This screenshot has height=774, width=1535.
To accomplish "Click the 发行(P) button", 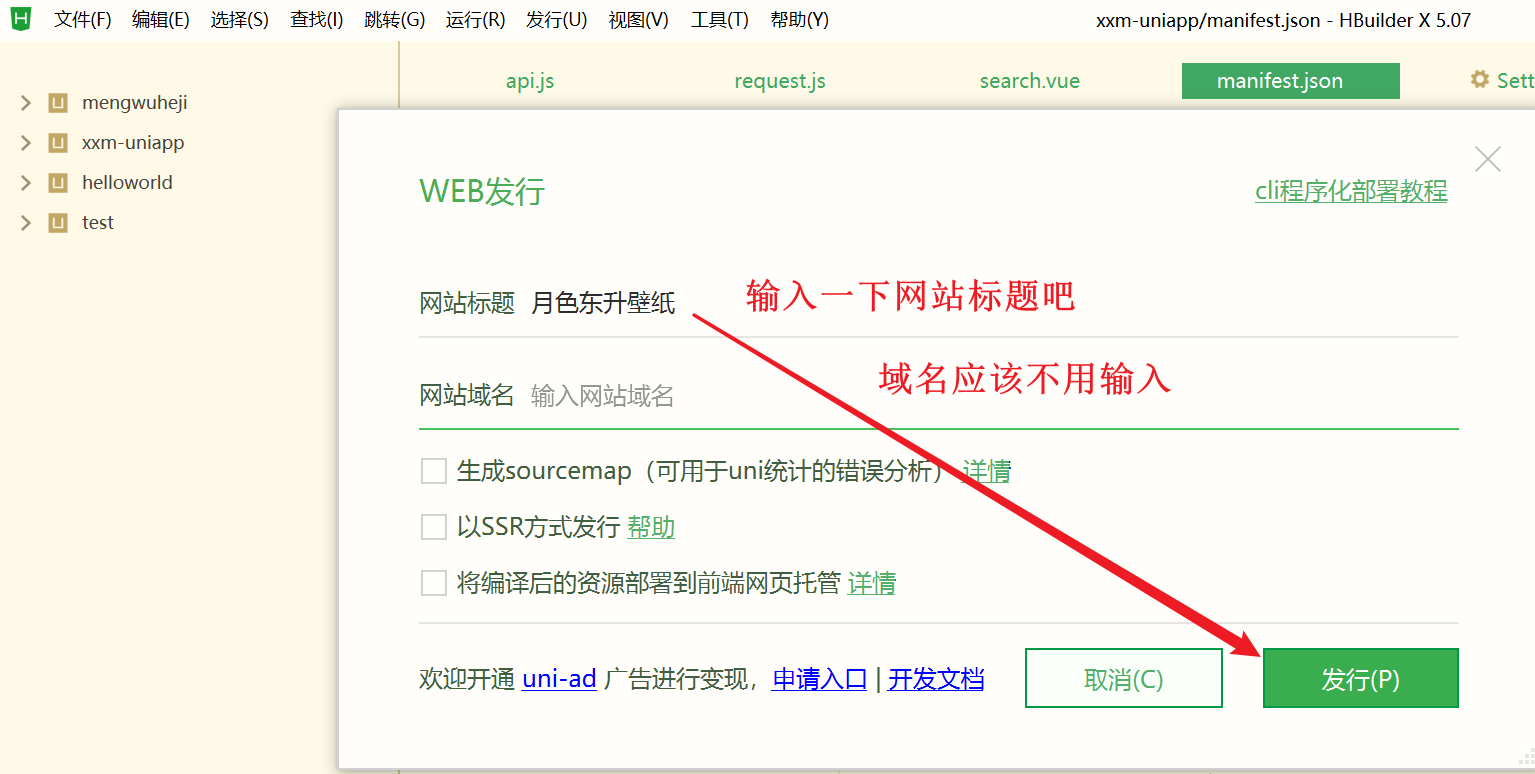I will pos(1361,679).
